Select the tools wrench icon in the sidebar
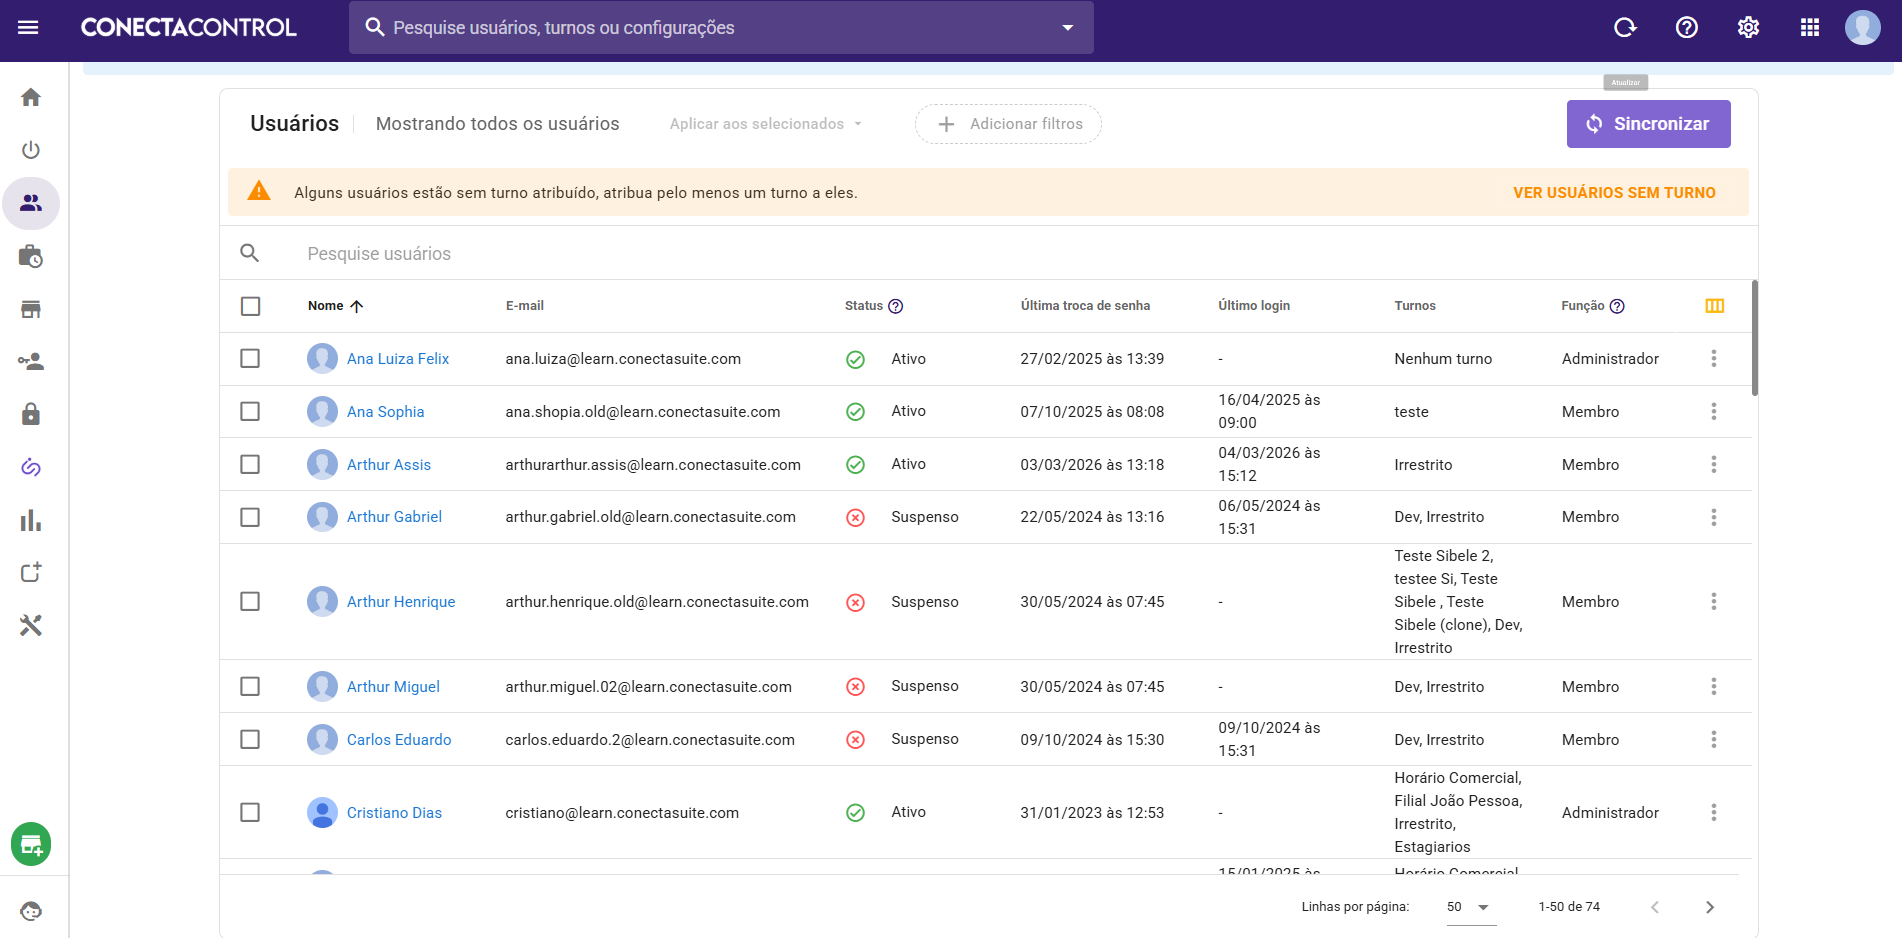The height and width of the screenshot is (938, 1902). pos(30,625)
